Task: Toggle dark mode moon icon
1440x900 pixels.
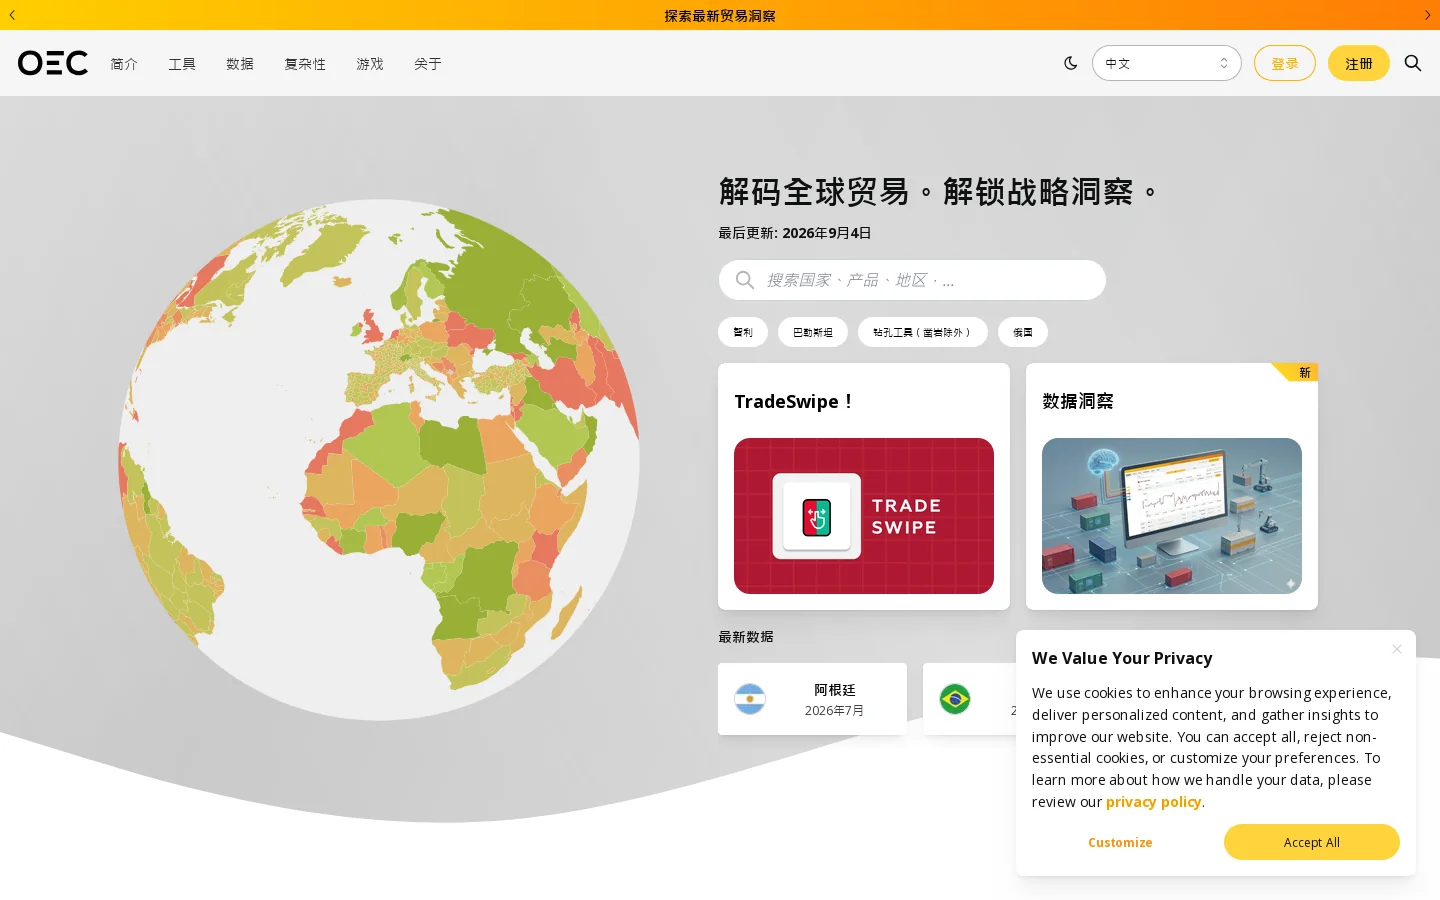Action: coord(1071,63)
